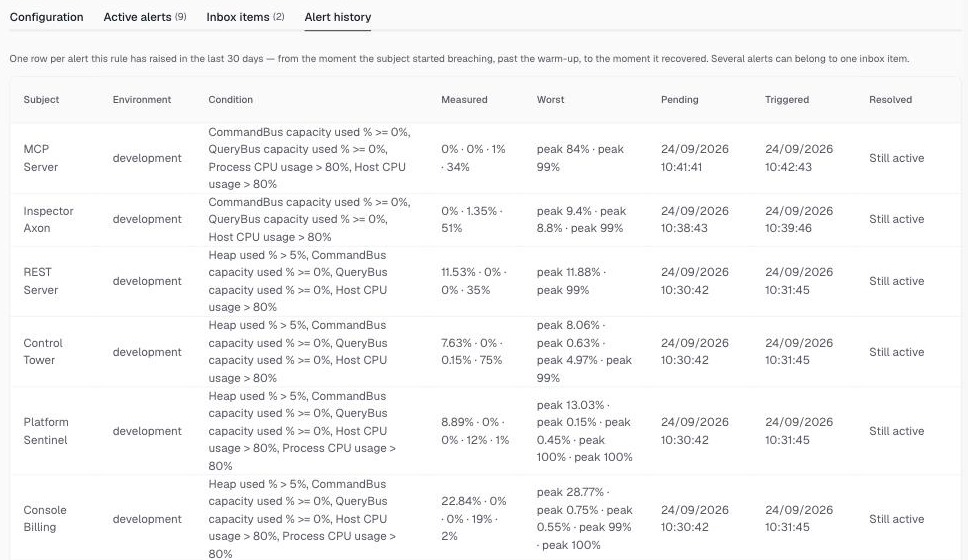The image size is (968, 560).
Task: Switch to the Configuration tab
Action: pos(46,17)
